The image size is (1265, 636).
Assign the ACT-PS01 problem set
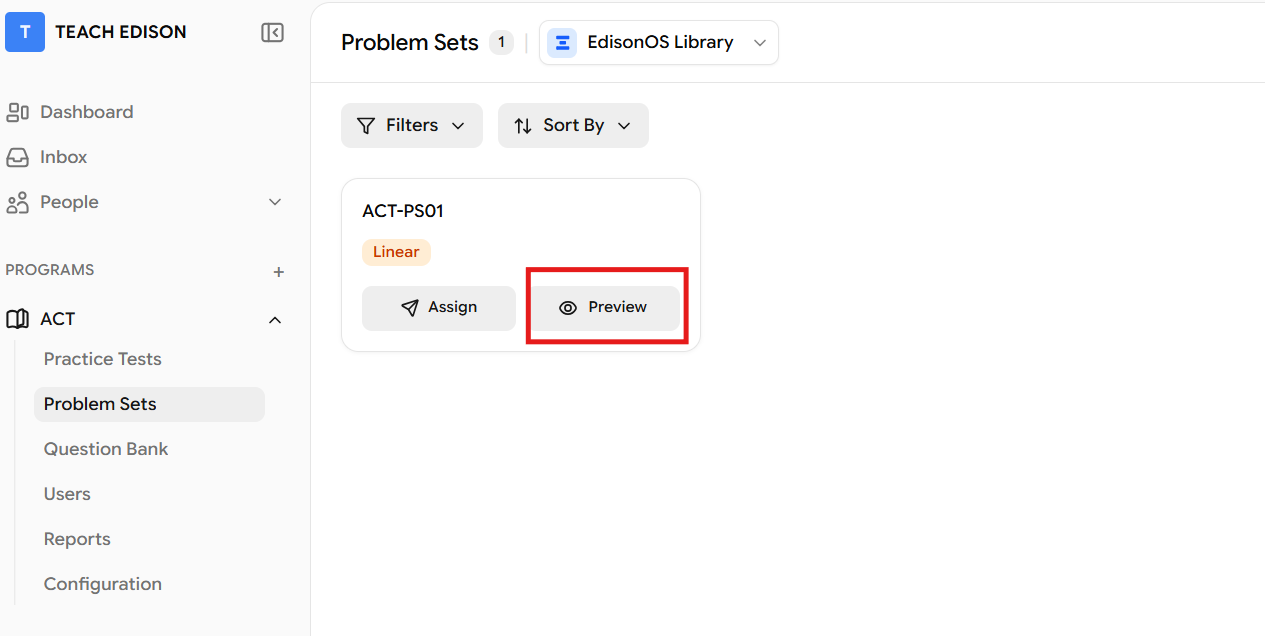[x=439, y=308]
